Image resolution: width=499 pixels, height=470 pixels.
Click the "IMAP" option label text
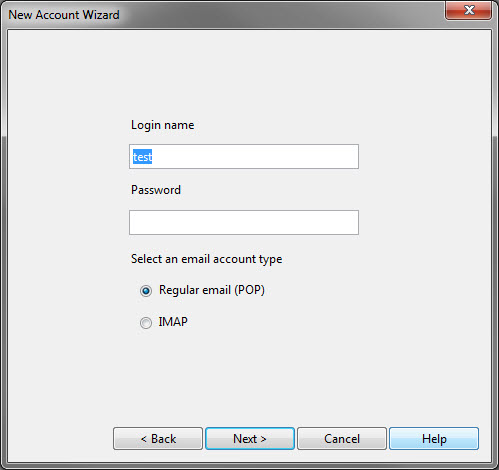(173, 322)
